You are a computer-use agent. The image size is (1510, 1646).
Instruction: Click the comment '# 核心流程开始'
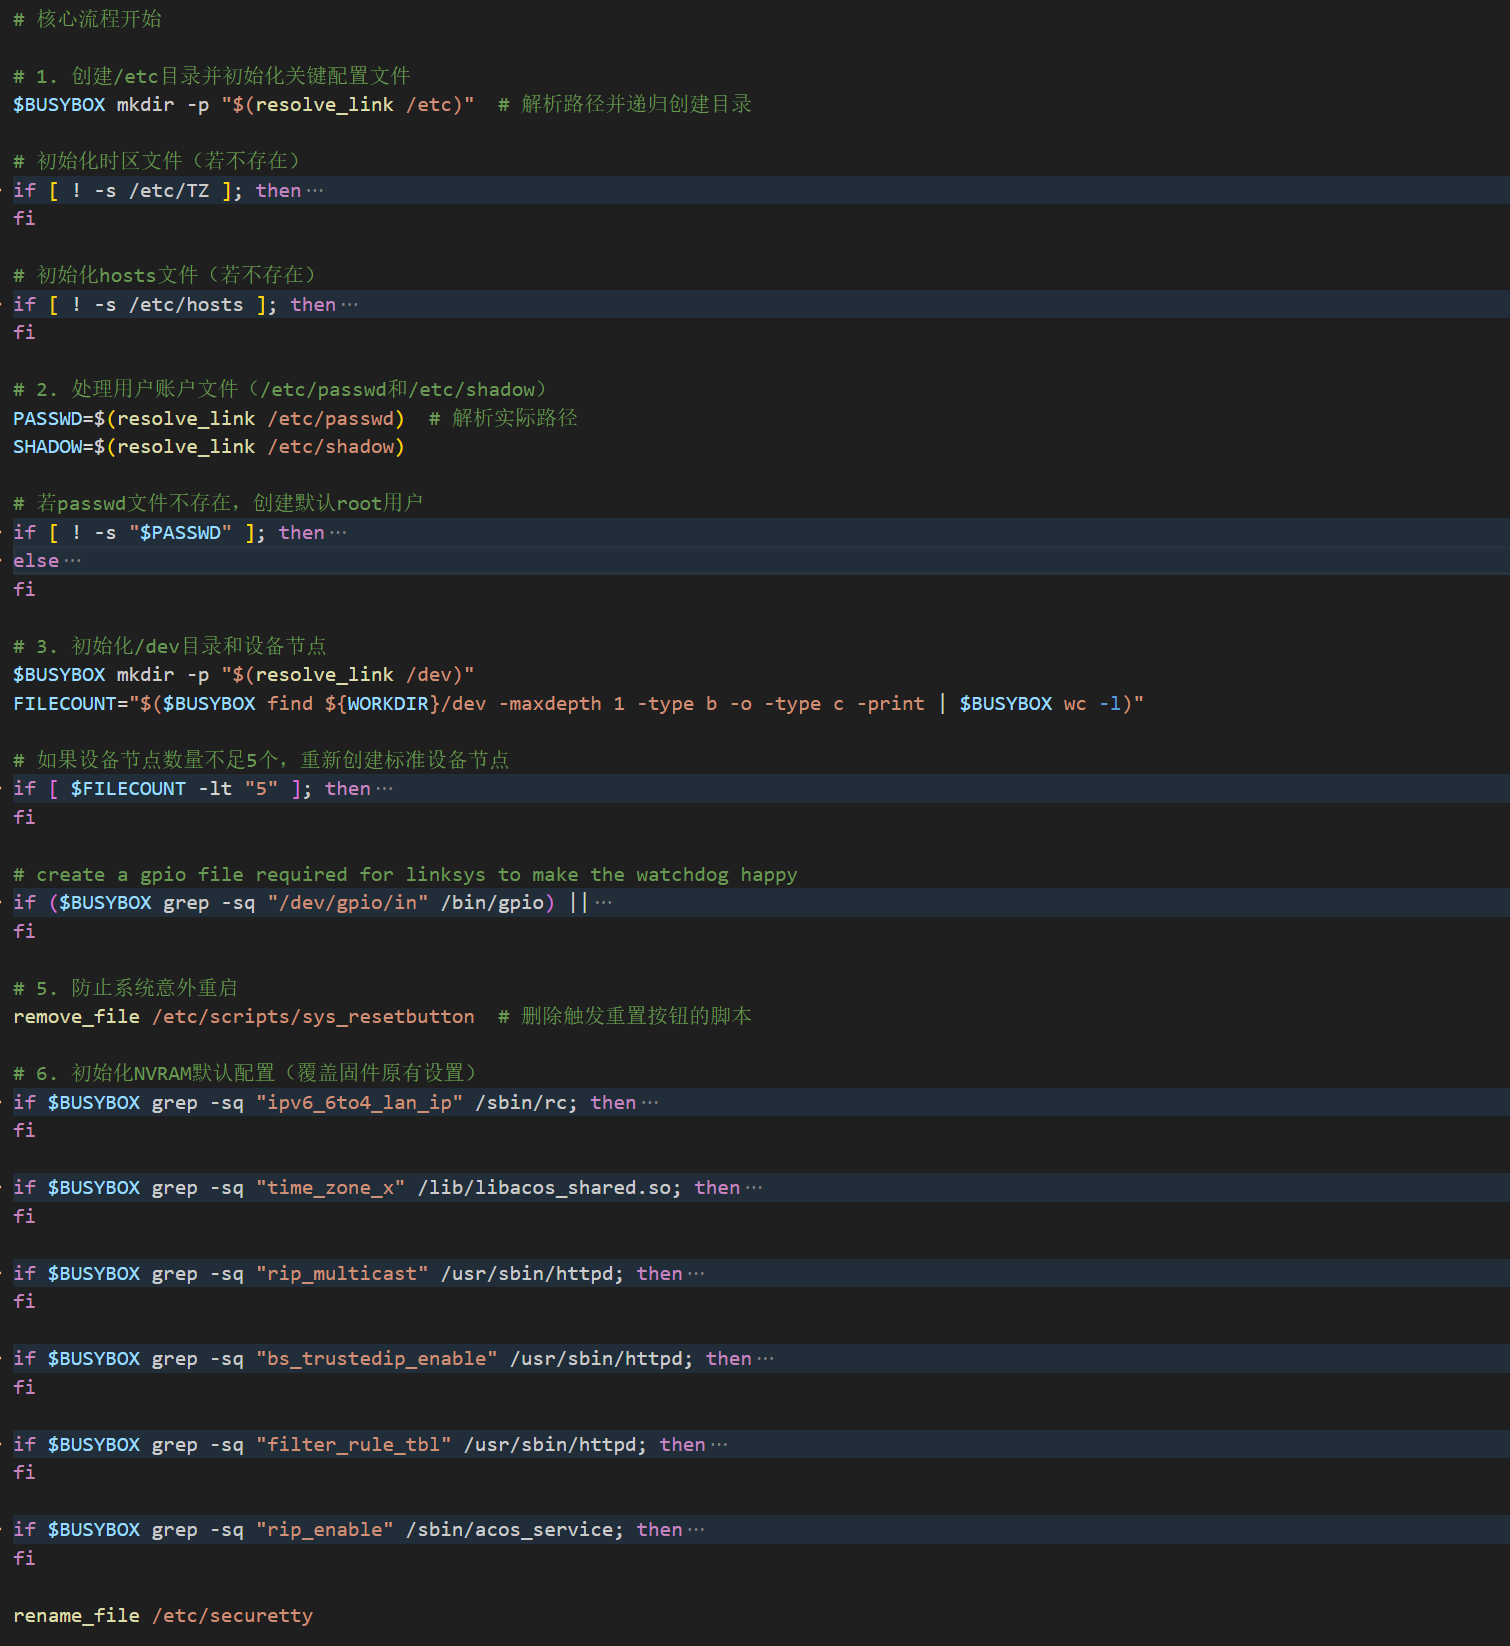pyautogui.click(x=87, y=19)
